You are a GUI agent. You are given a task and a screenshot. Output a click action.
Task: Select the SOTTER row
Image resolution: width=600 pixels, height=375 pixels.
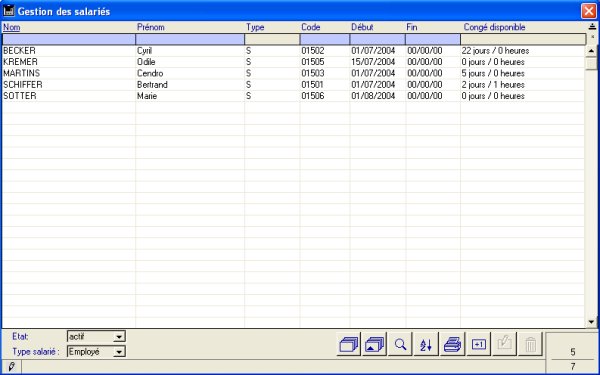coord(293,96)
